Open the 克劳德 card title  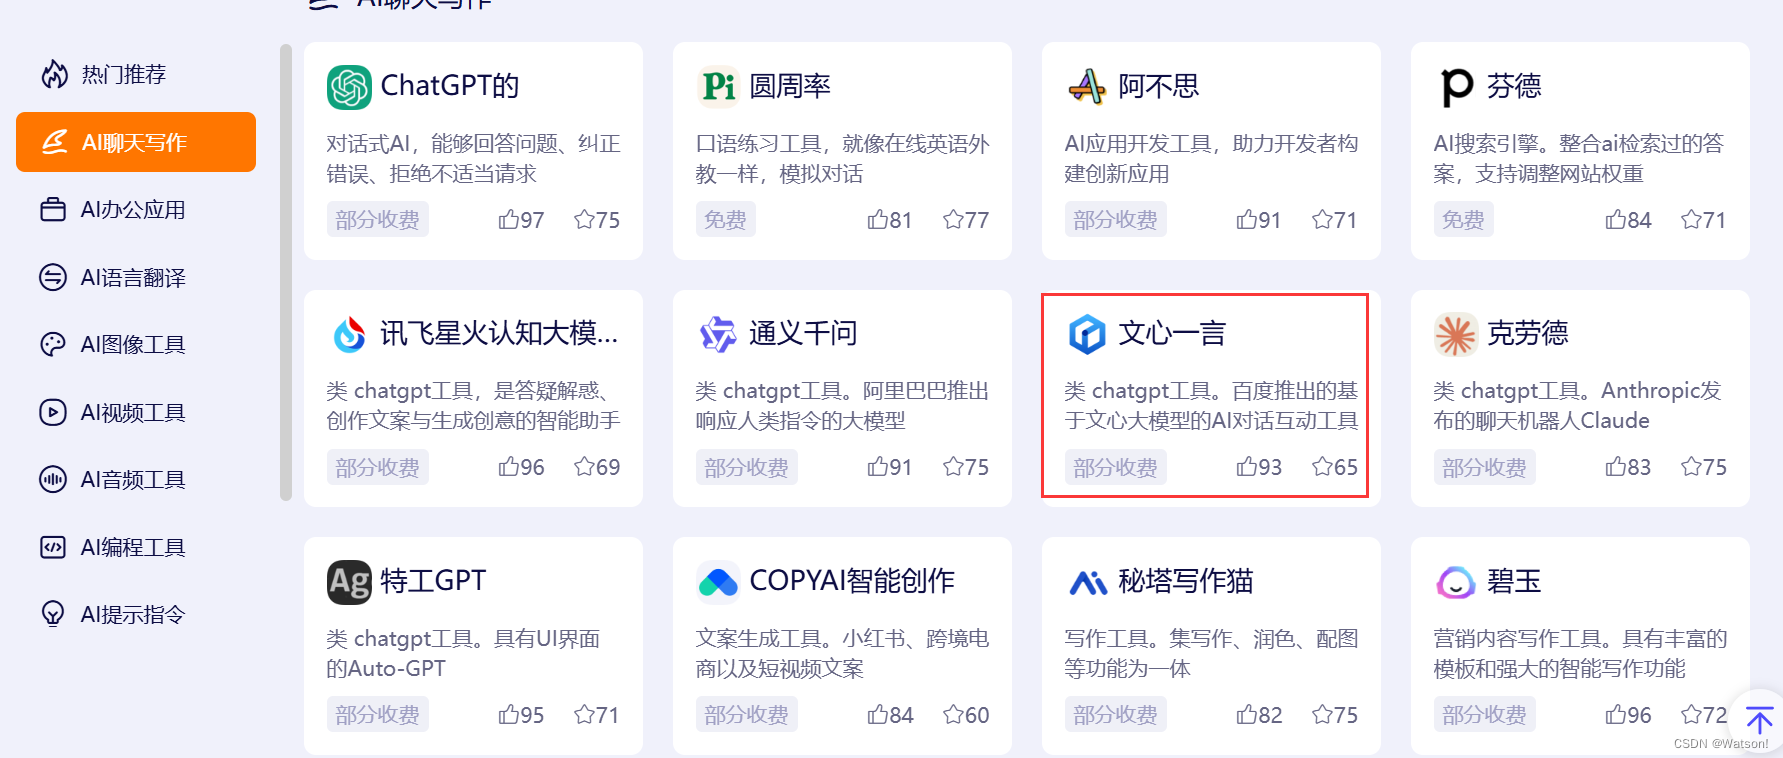(x=1527, y=333)
